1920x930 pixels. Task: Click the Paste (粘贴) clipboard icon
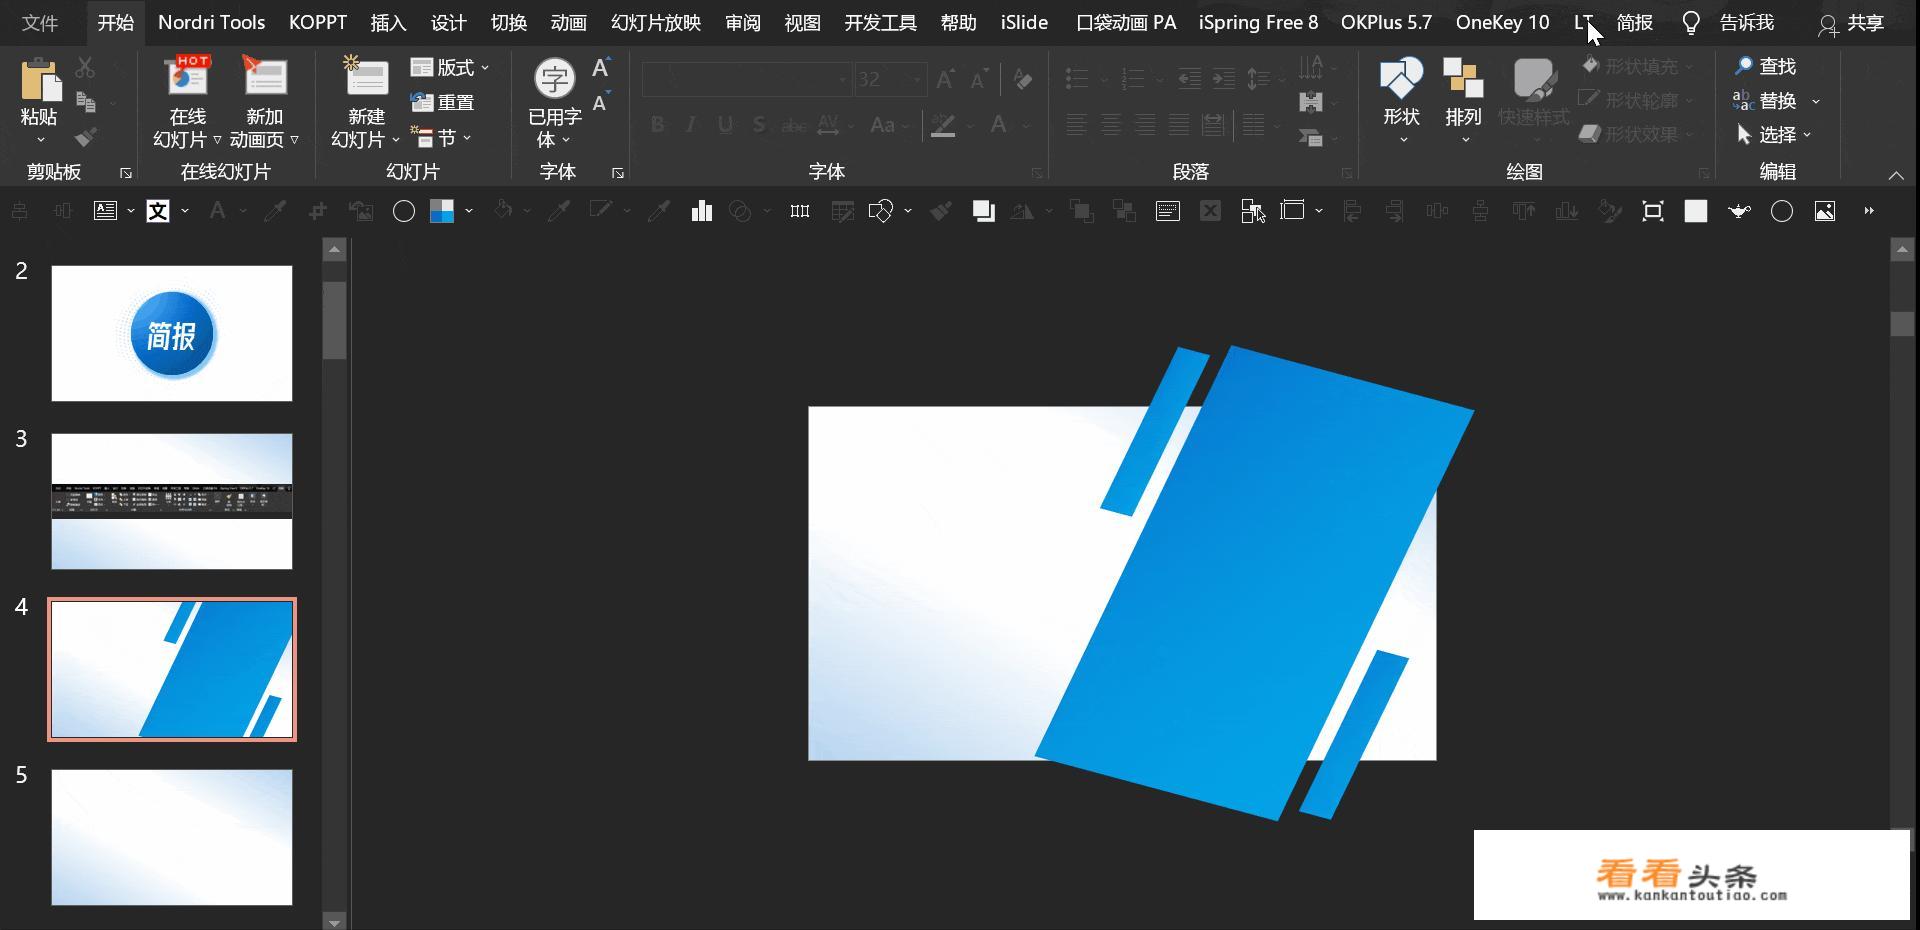(x=40, y=80)
